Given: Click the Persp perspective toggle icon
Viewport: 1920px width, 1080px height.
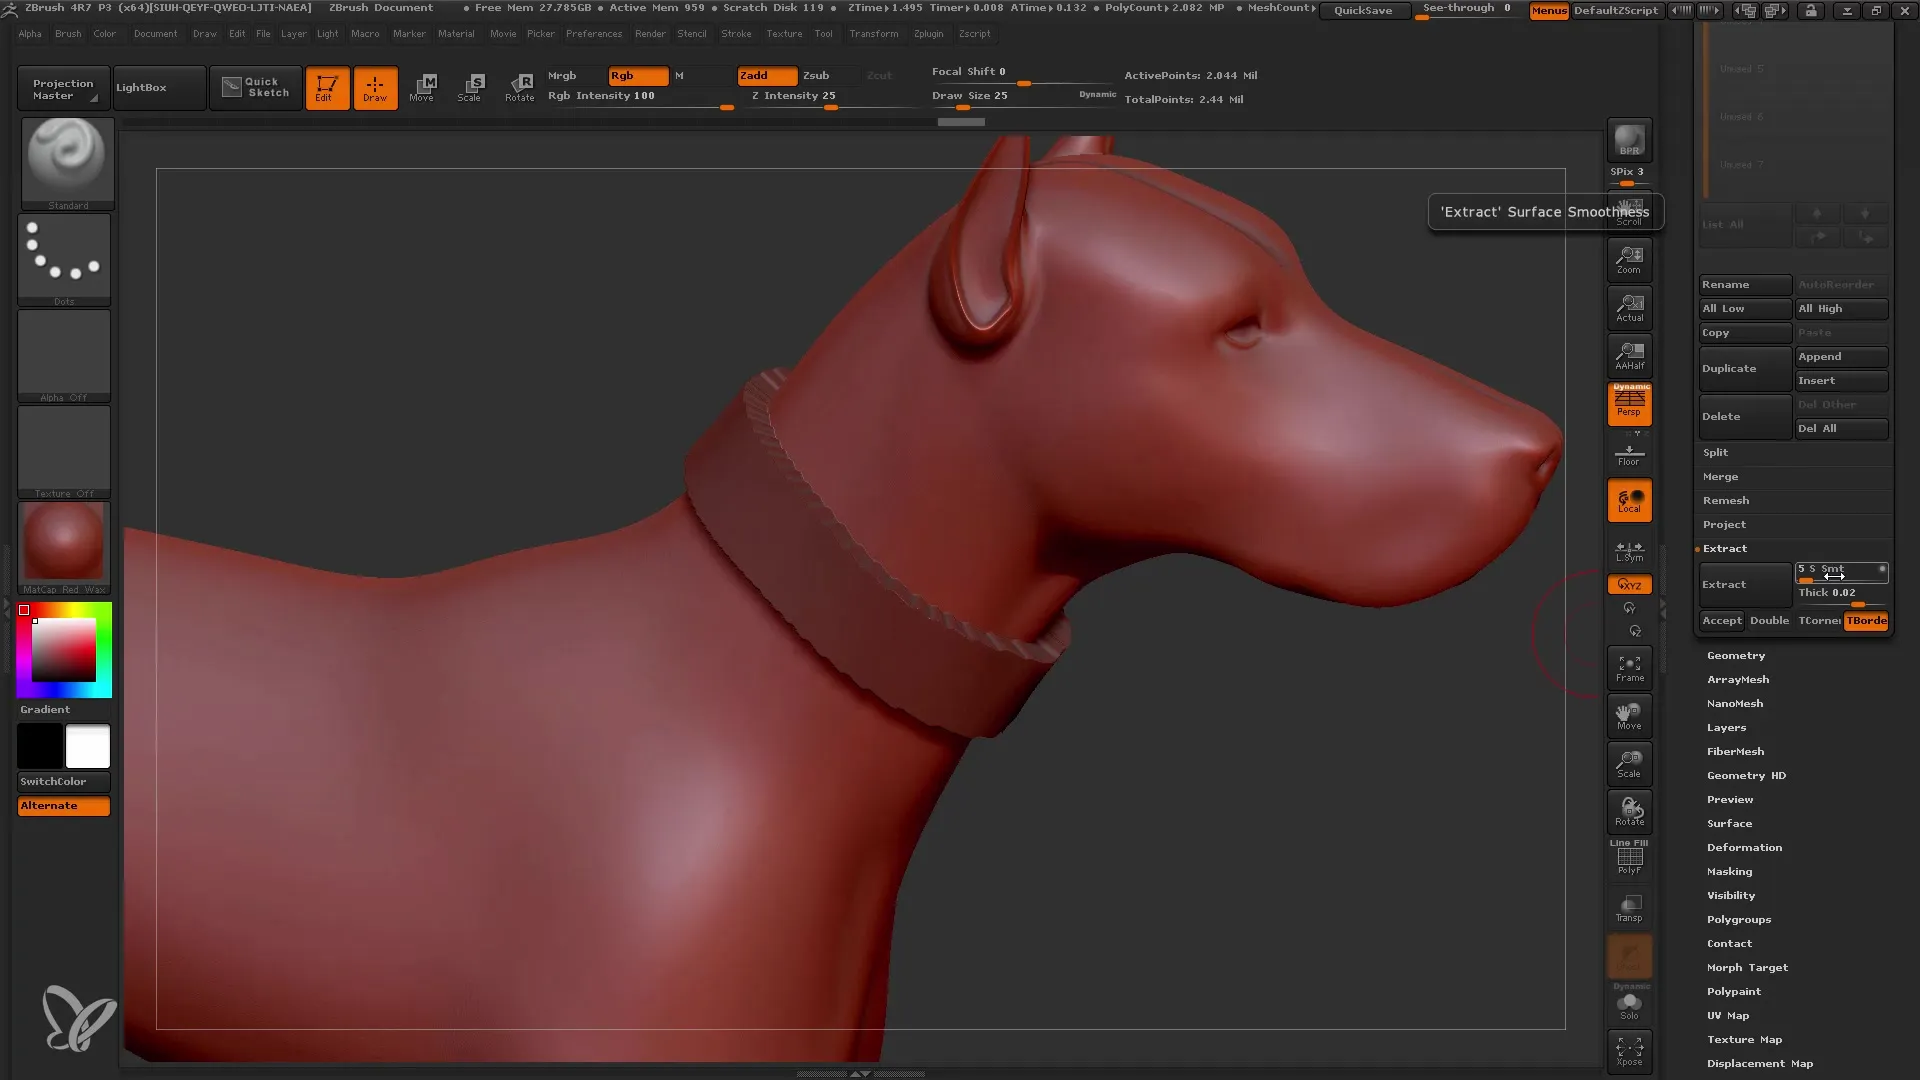Looking at the screenshot, I should [x=1630, y=404].
